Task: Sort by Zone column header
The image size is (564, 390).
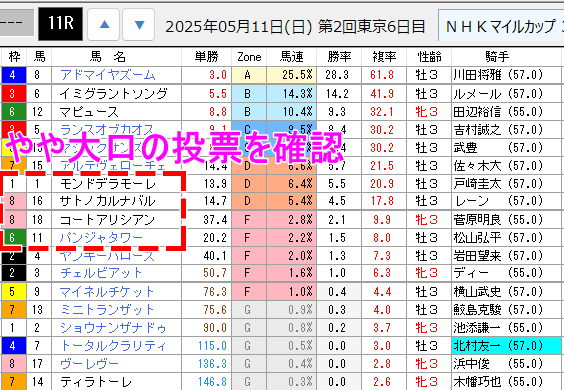Action: click(249, 56)
